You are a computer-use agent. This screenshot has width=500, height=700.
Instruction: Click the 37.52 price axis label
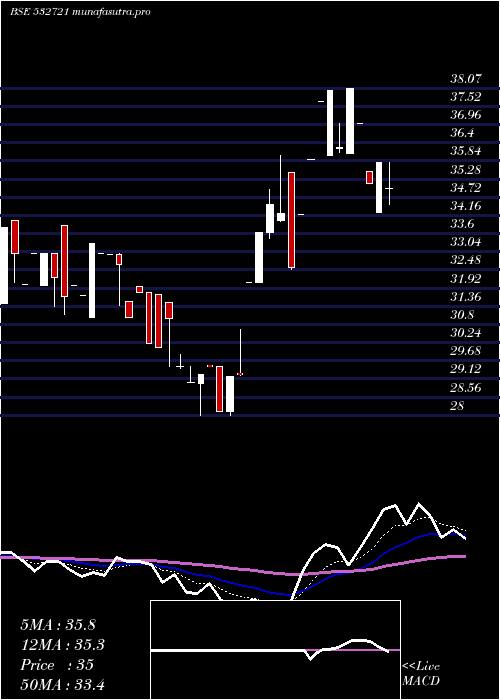(466, 97)
